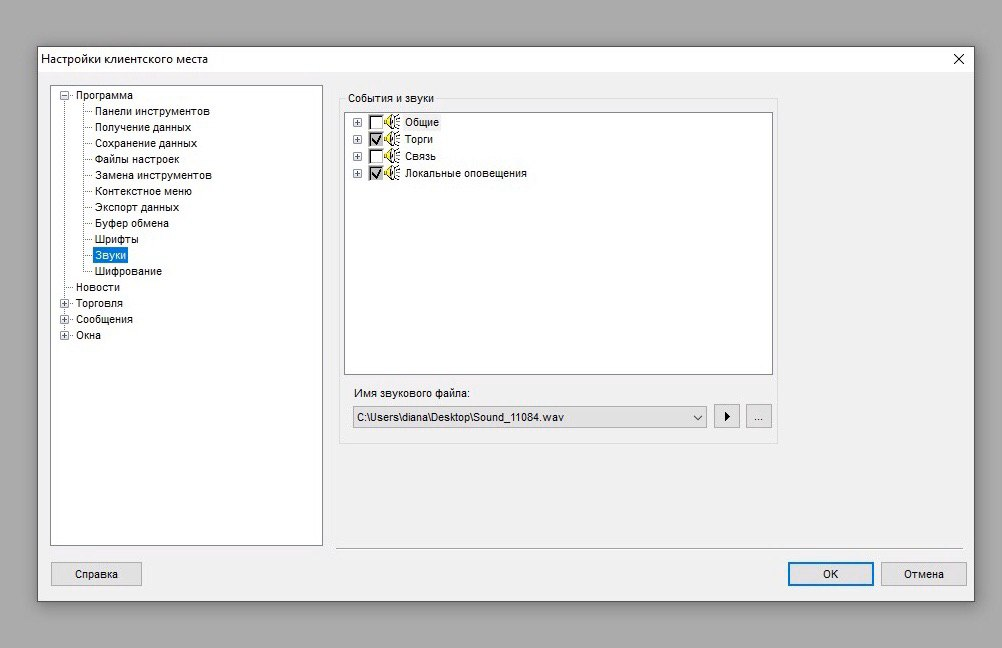Select Буфер обмена in settings tree
The height and width of the screenshot is (648, 1002).
coord(132,223)
